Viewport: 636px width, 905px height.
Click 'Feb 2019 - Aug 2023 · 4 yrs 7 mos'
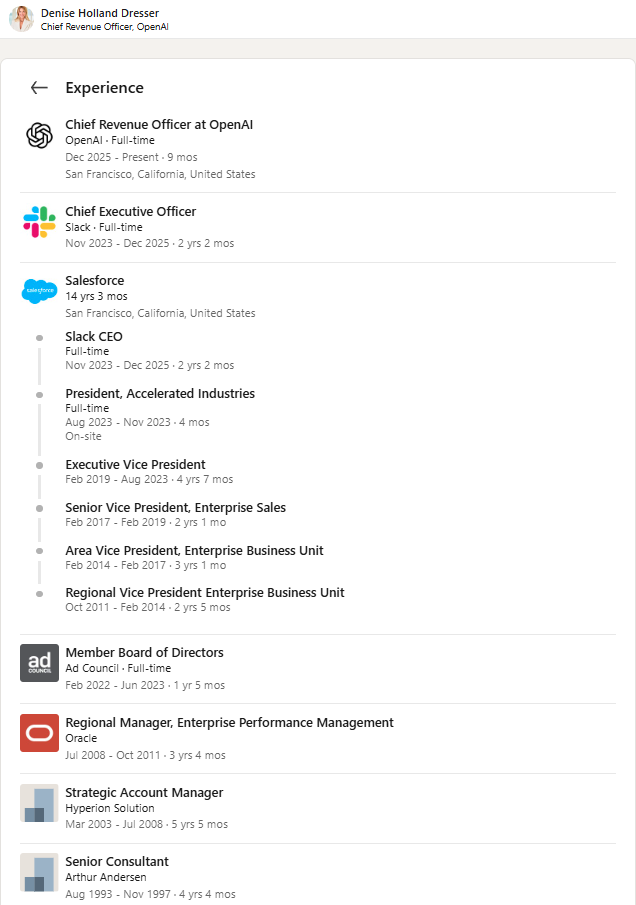tap(149, 479)
